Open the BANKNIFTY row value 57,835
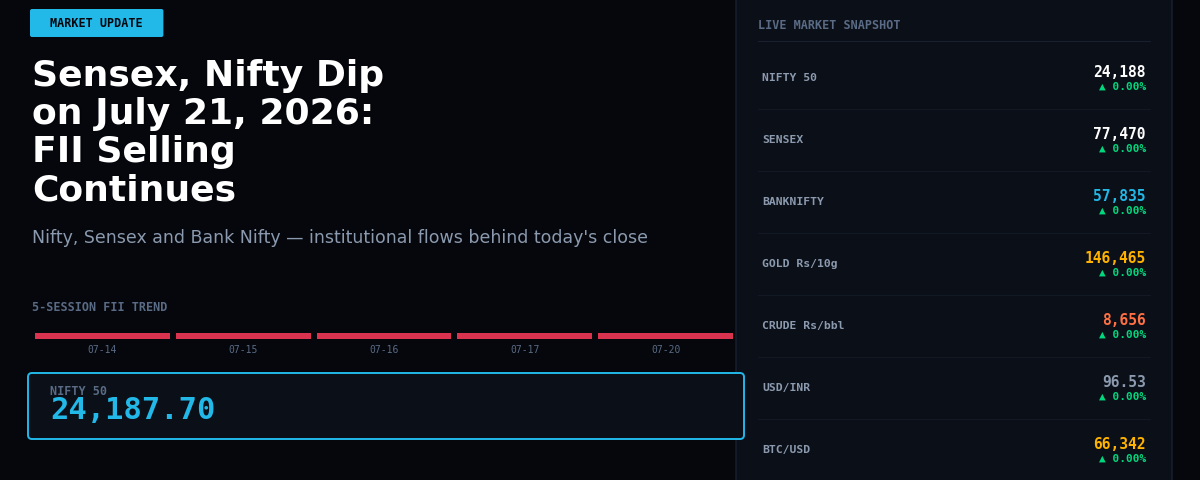1200x480 pixels. (x=1119, y=196)
